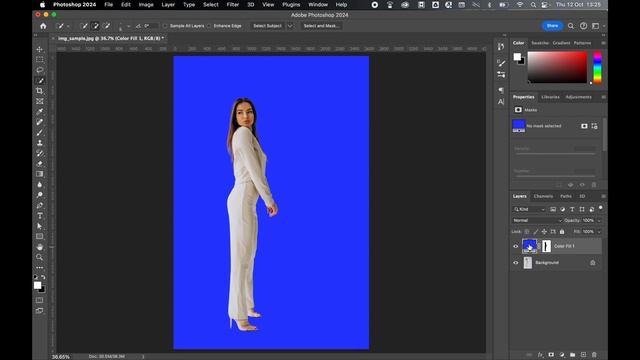640x360 pixels.
Task: Toggle lock all padlock icon
Action: pos(562,231)
